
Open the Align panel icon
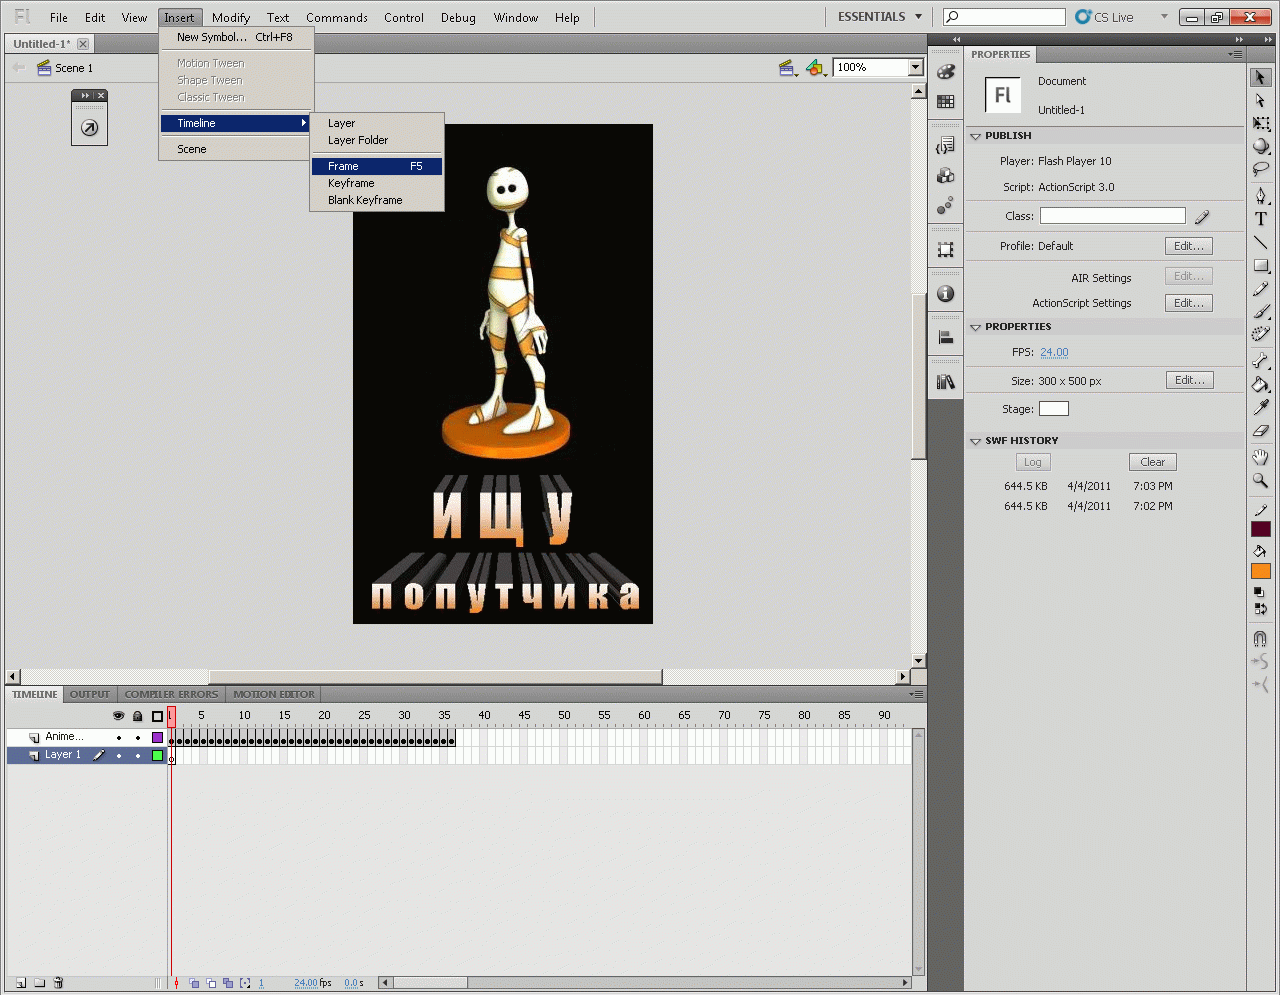click(x=945, y=338)
